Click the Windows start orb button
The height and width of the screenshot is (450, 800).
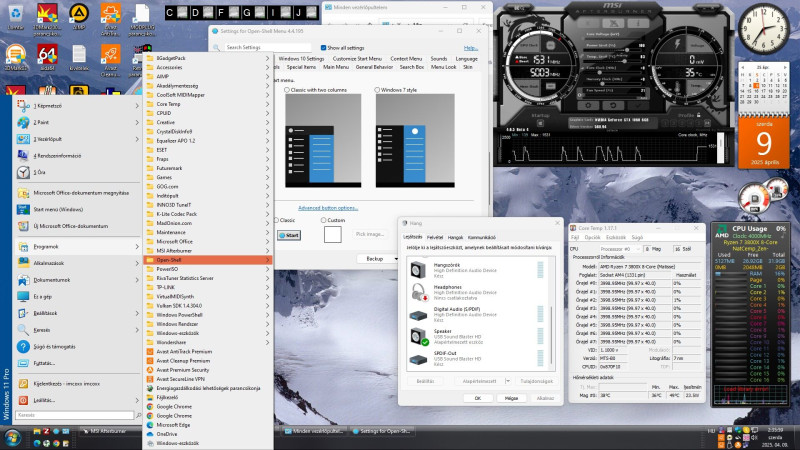pos(12,438)
